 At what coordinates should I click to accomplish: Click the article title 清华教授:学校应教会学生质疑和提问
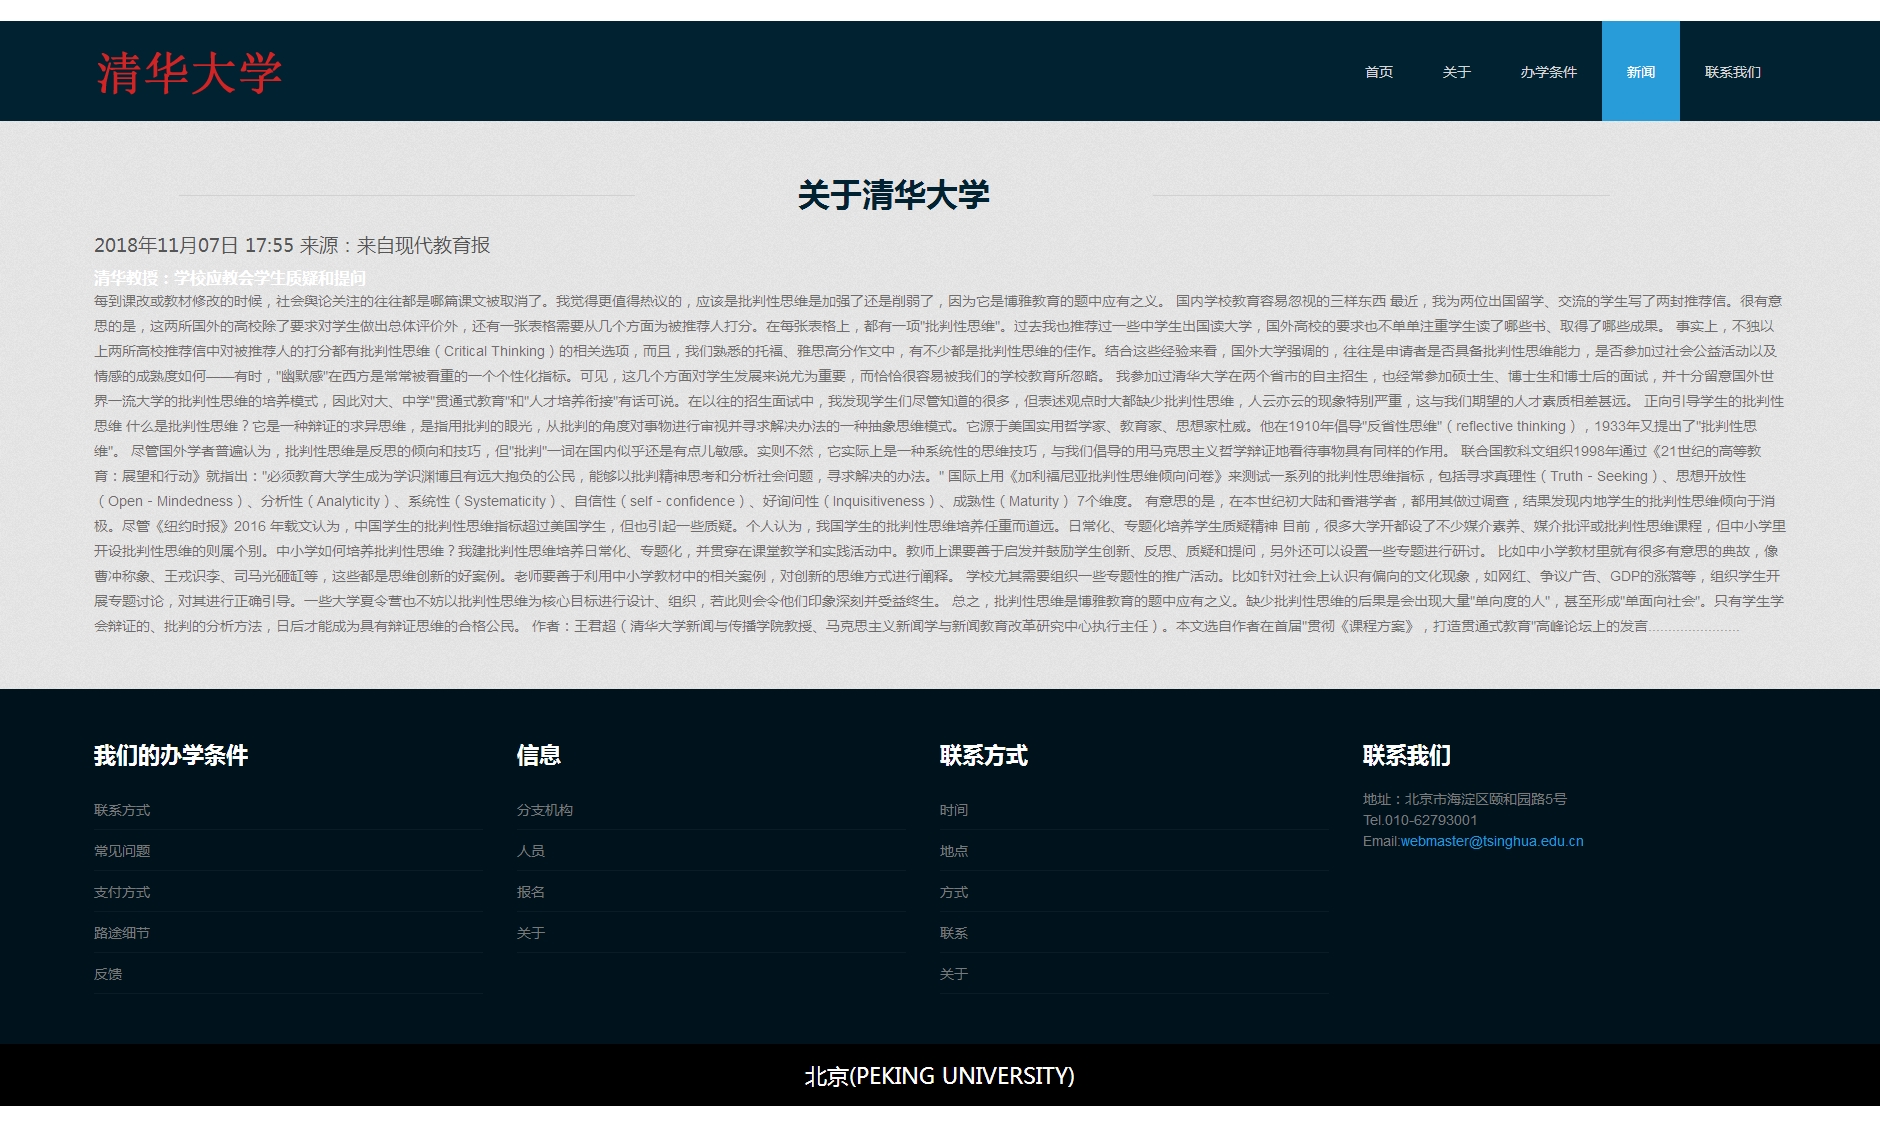point(230,278)
